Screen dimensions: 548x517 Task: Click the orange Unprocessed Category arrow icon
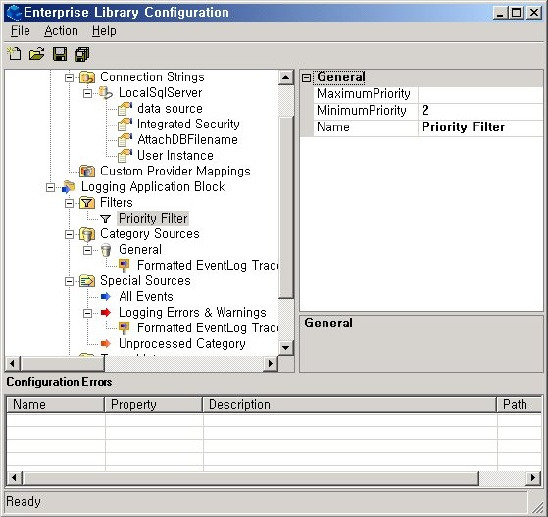[x=106, y=344]
